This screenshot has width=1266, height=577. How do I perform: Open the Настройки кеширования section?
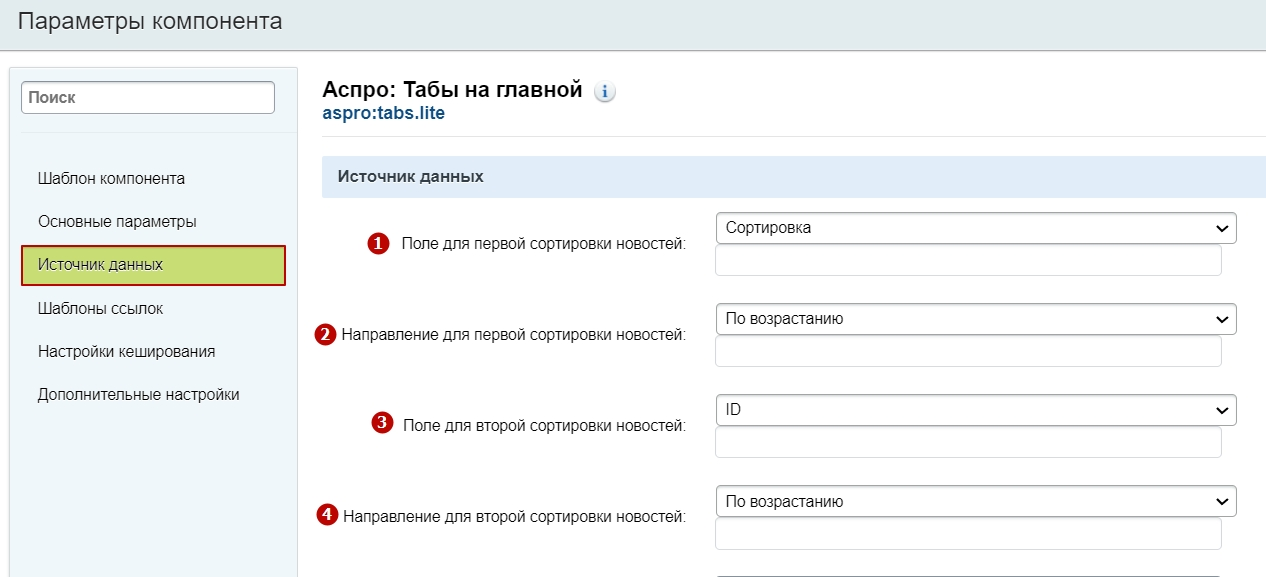pos(126,352)
